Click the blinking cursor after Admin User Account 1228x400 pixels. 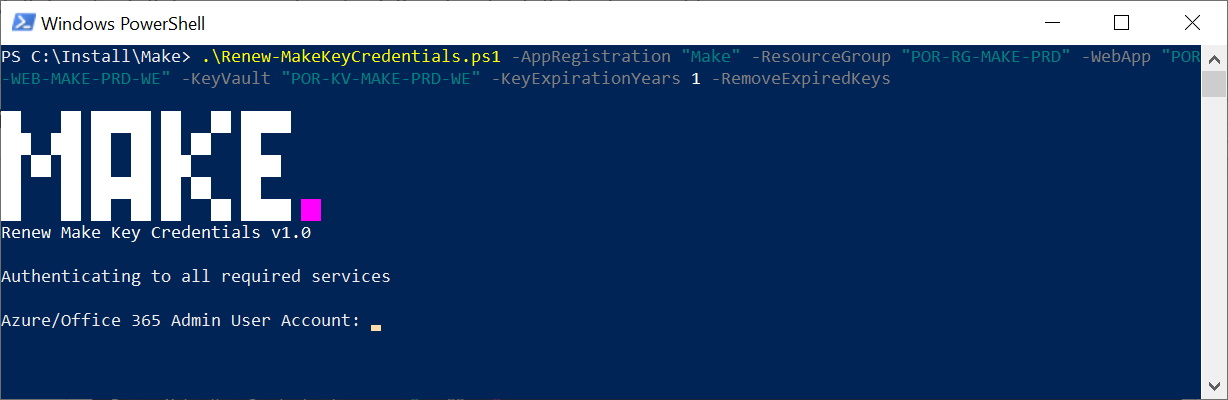(x=375, y=326)
